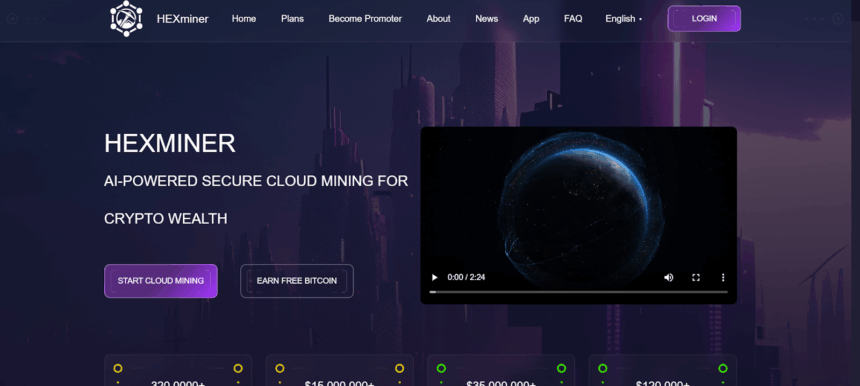This screenshot has height=386, width=860.
Task: Click the HEXminer brand name link
Action: (x=183, y=19)
